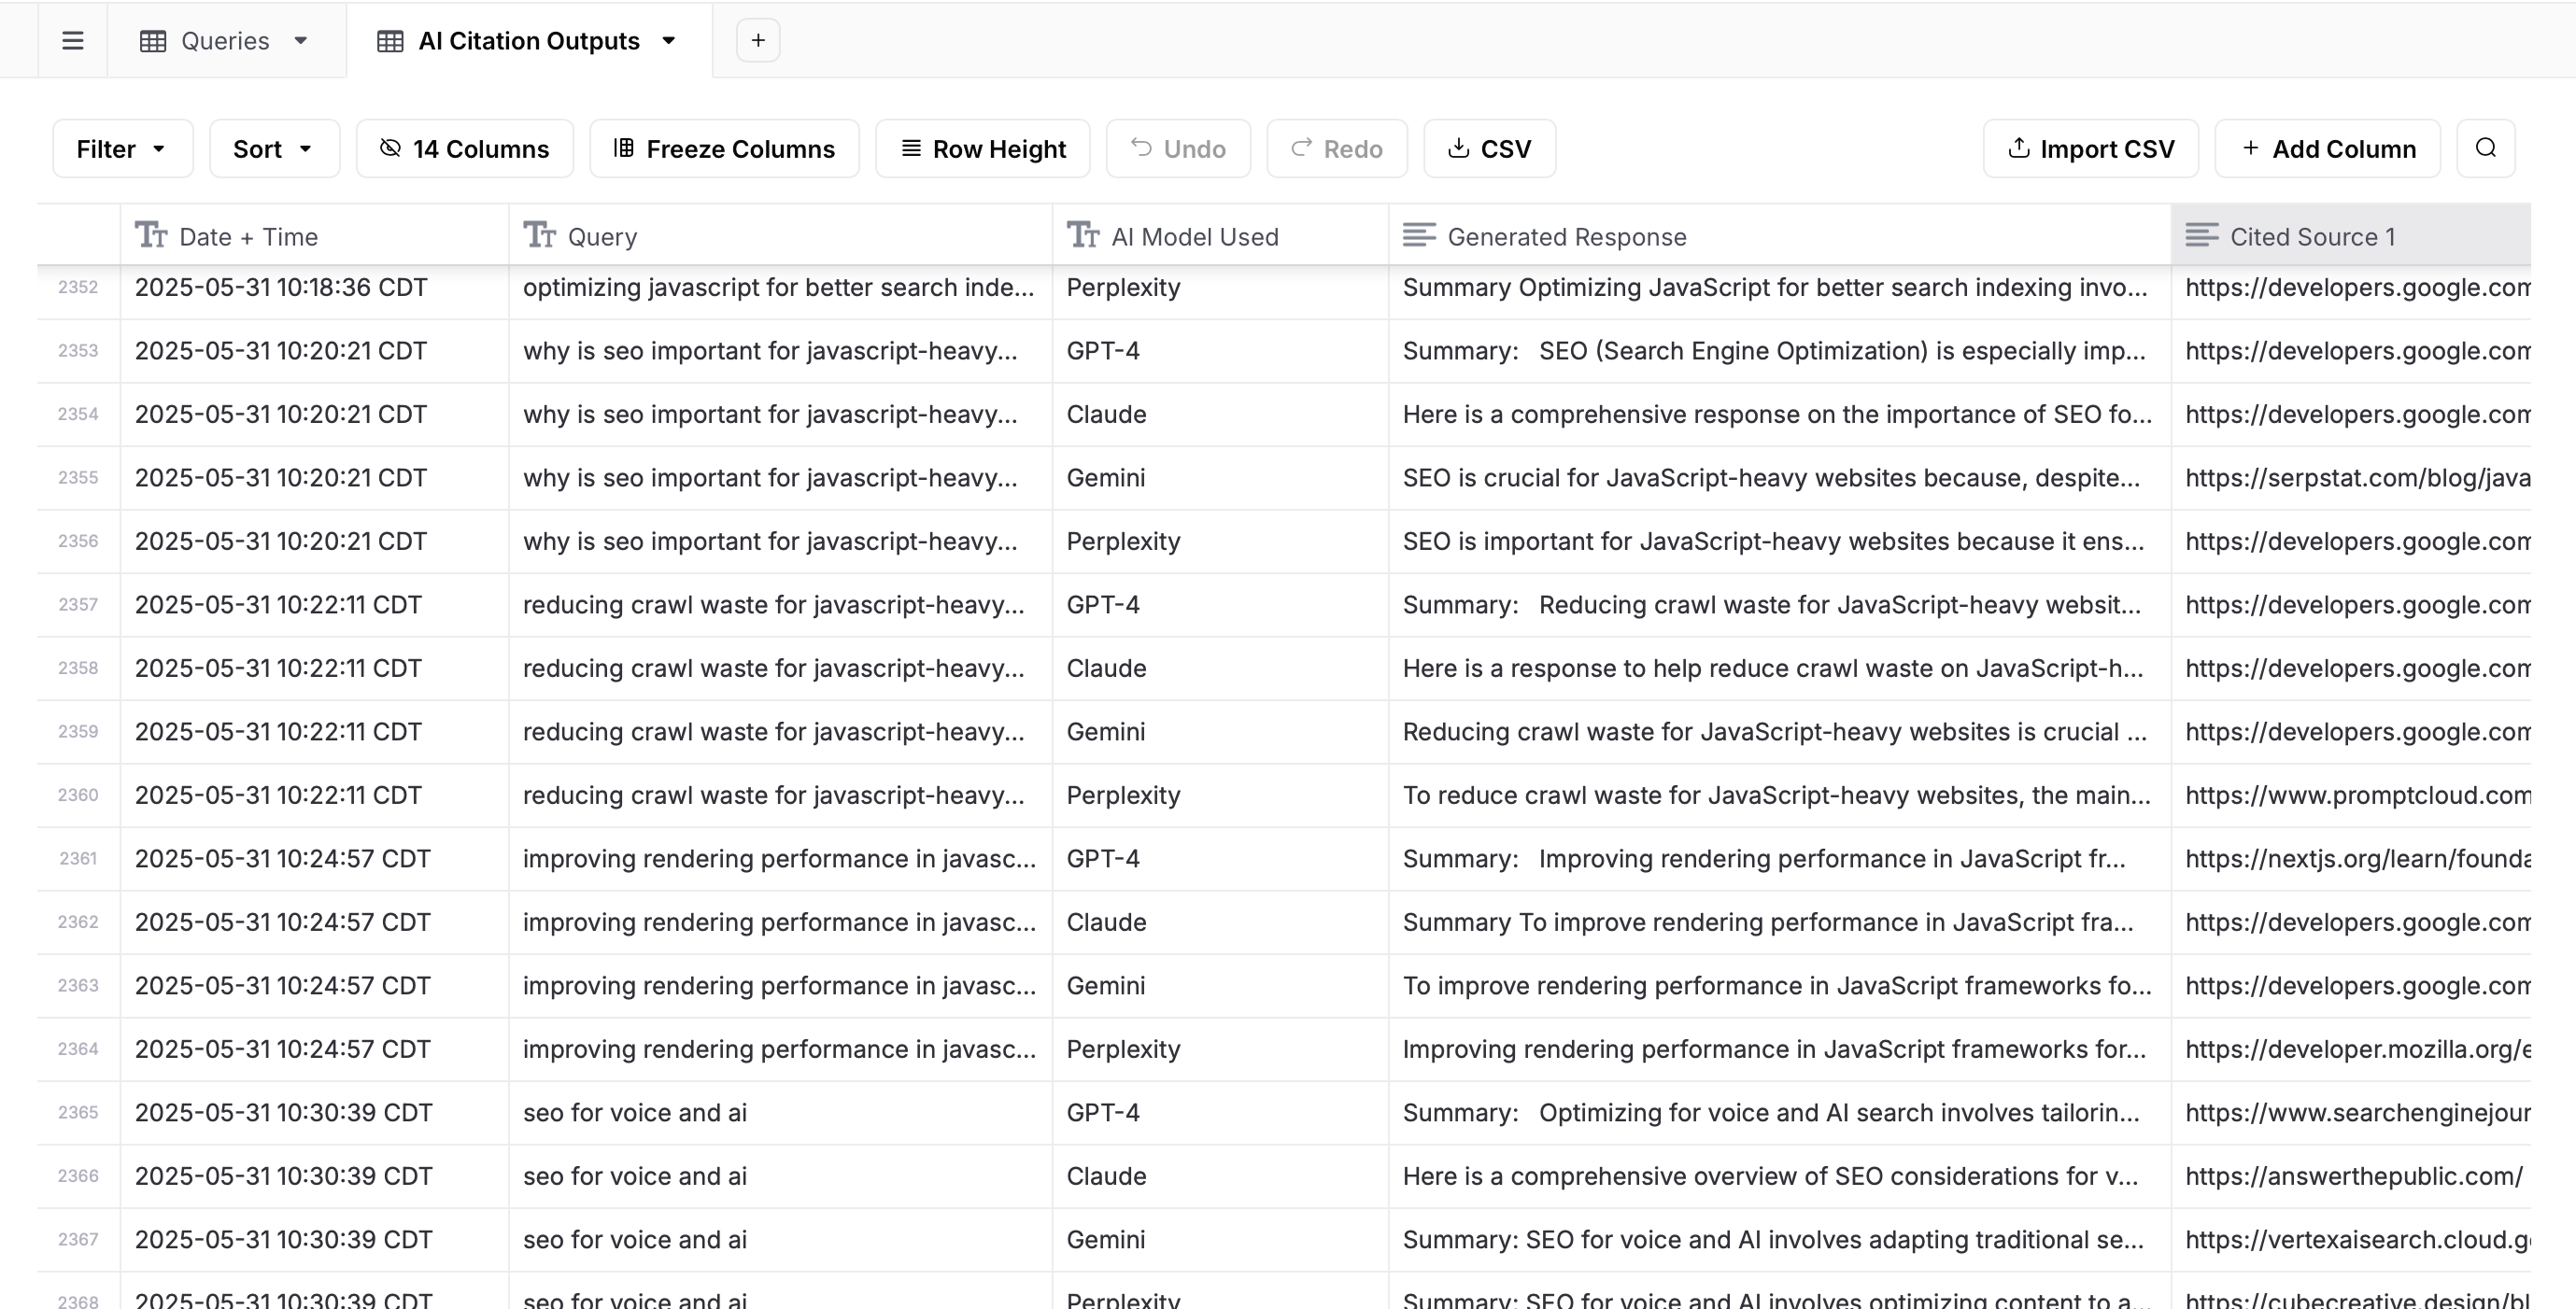Open the Freeze Columns option

(724, 149)
